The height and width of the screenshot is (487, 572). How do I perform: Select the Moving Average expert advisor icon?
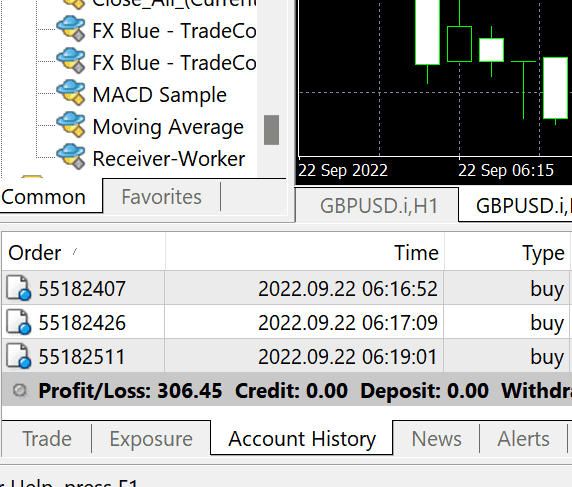click(x=71, y=125)
